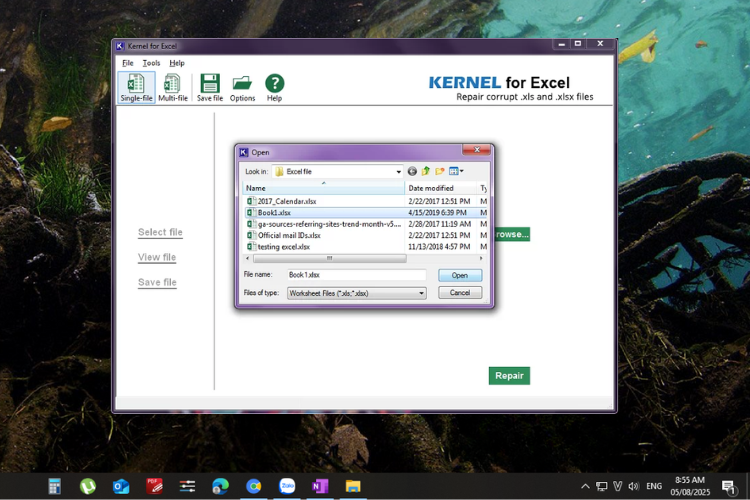Select ga-sources-referring-sites-trend-month file

tap(330, 224)
